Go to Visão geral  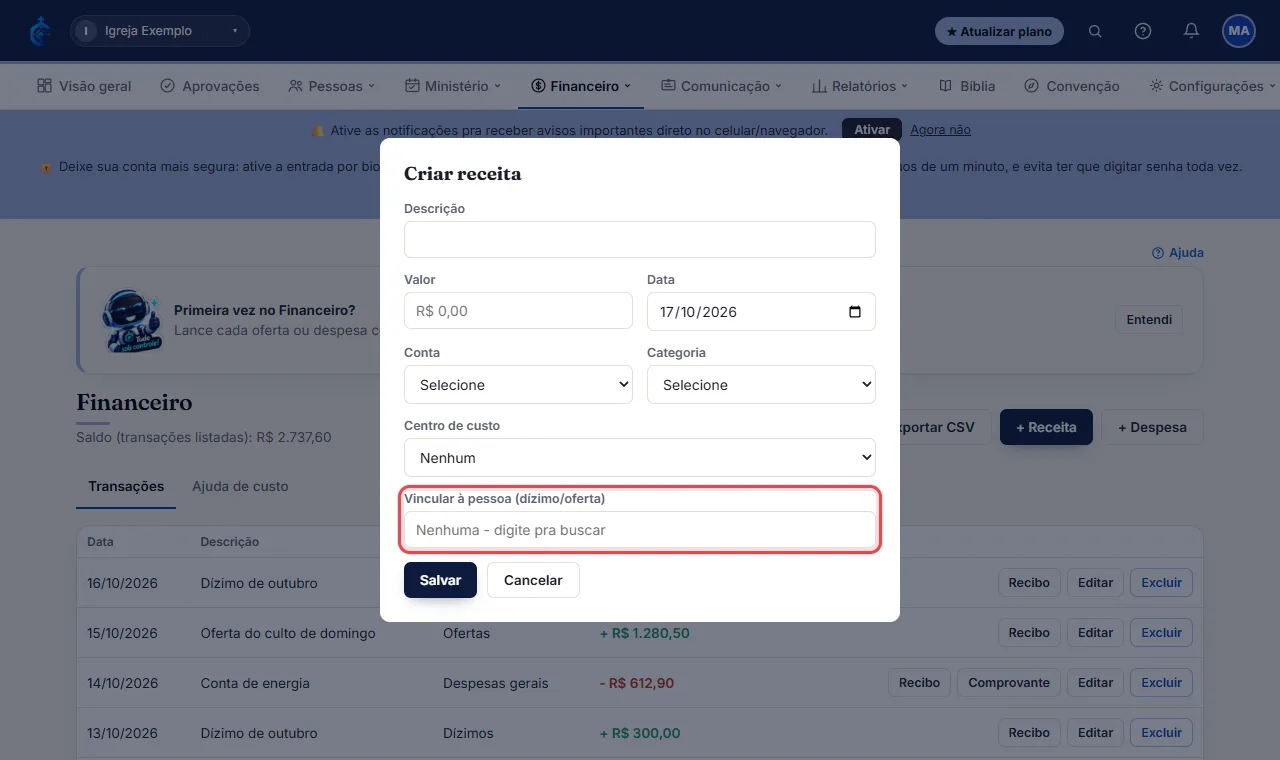pyautogui.click(x=84, y=86)
